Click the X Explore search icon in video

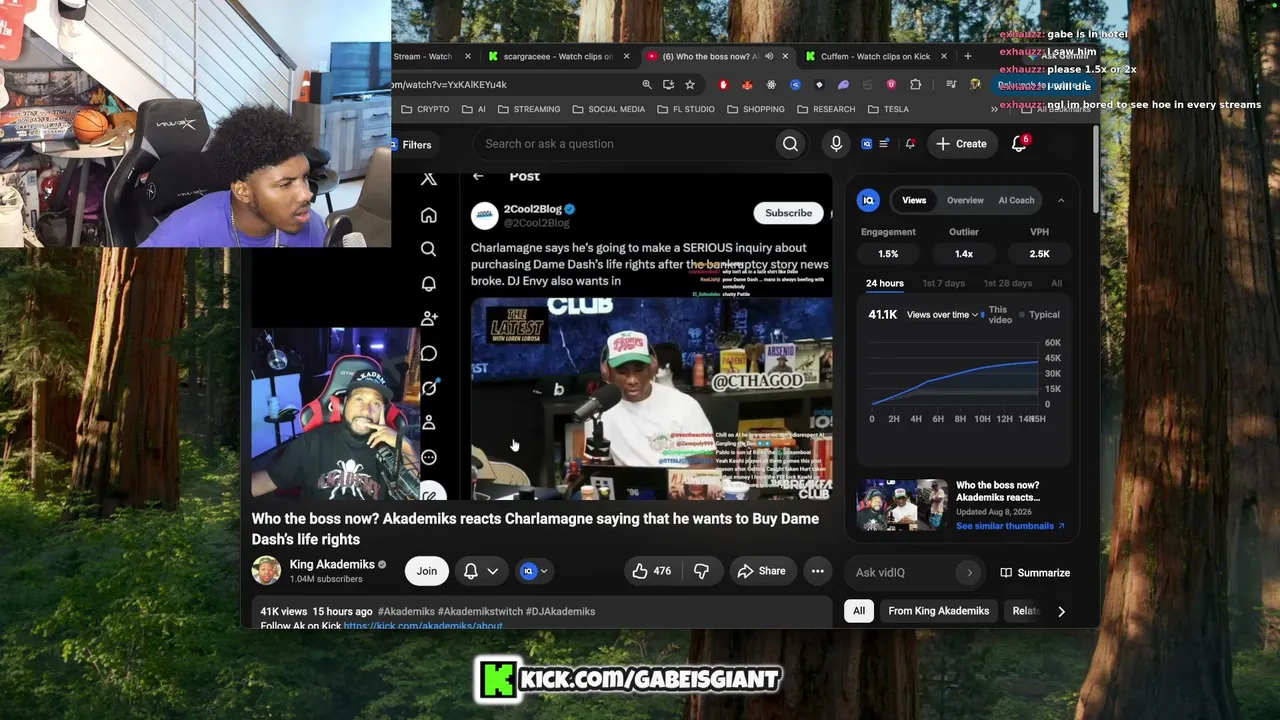429,249
